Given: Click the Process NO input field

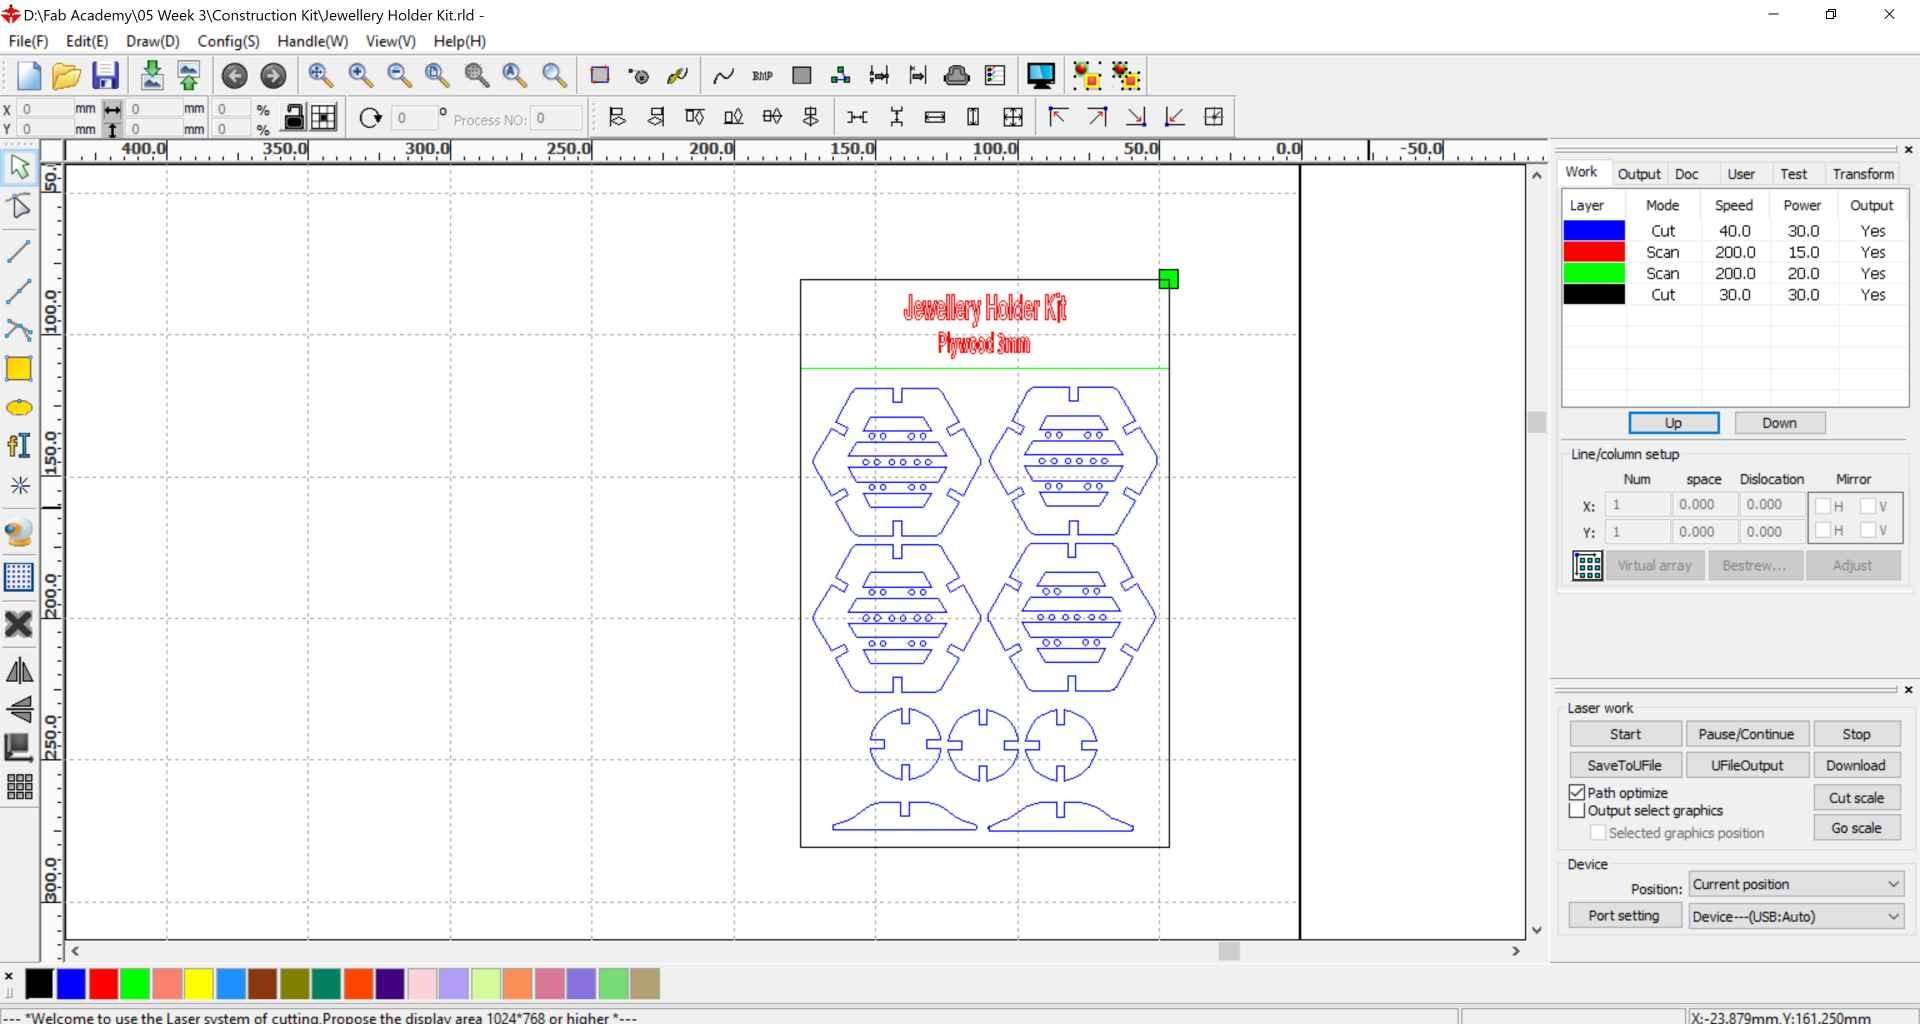Looking at the screenshot, I should [556, 118].
